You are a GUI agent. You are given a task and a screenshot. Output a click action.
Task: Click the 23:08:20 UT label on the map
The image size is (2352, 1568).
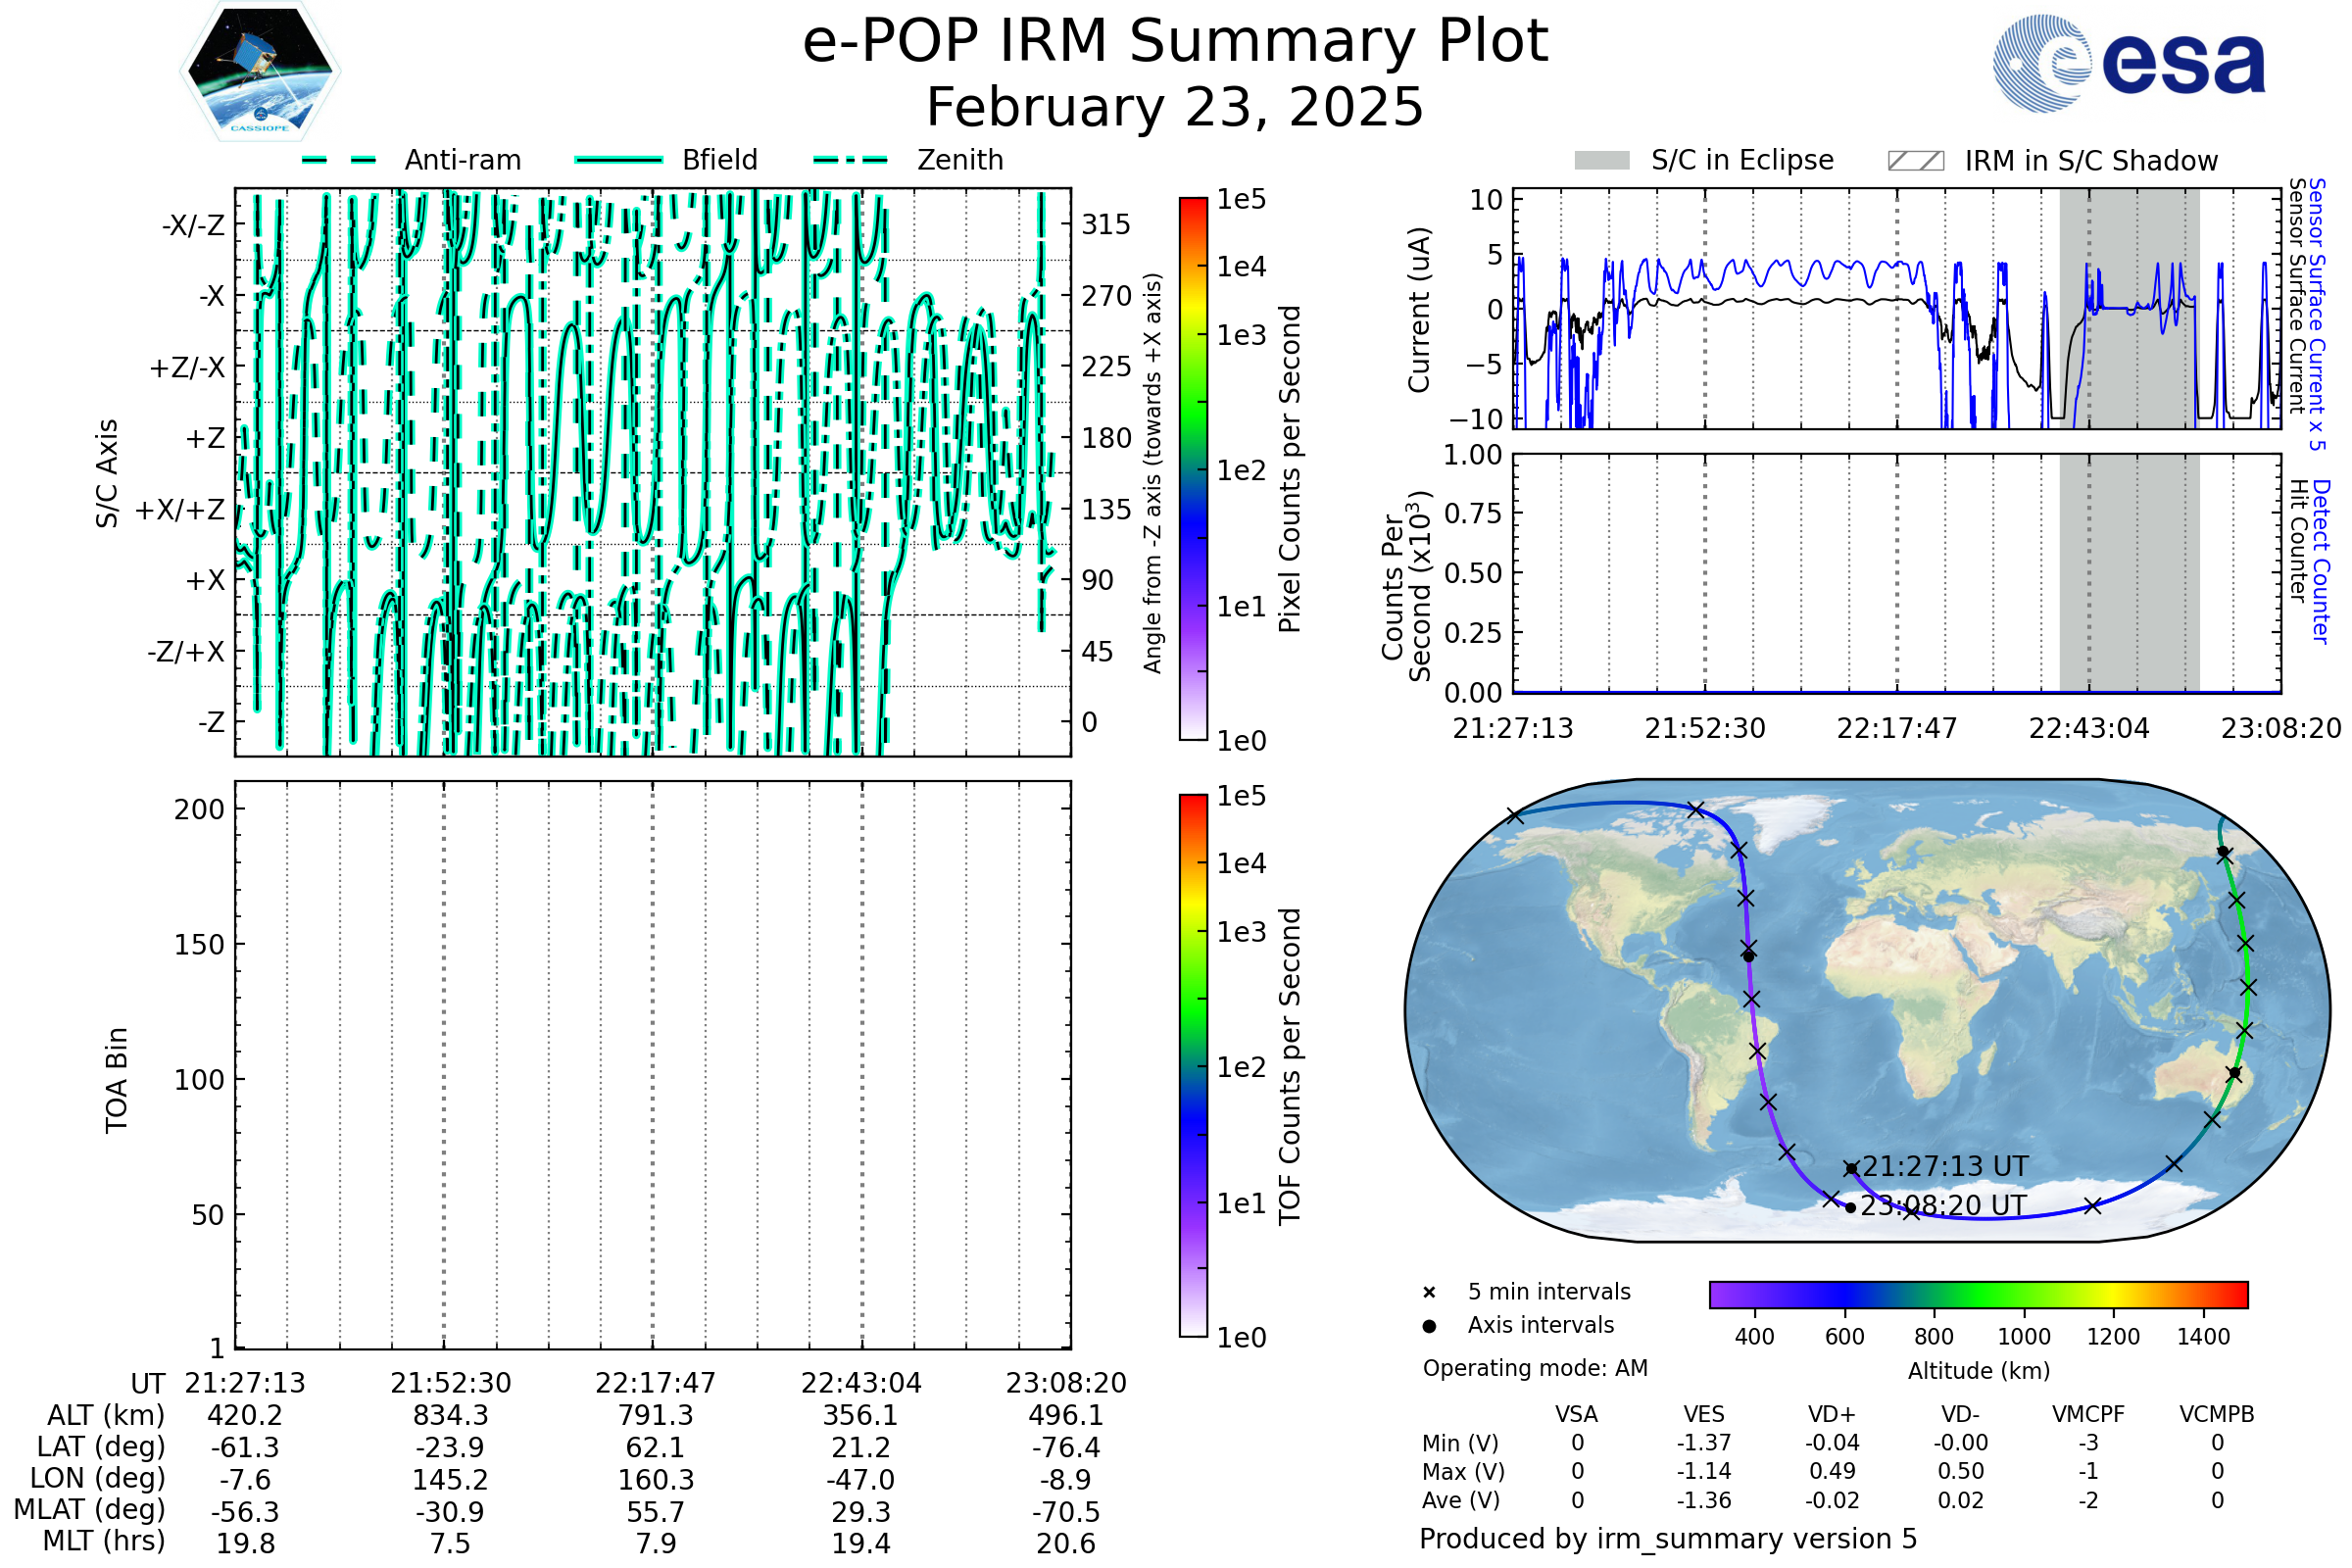[x=1943, y=1206]
